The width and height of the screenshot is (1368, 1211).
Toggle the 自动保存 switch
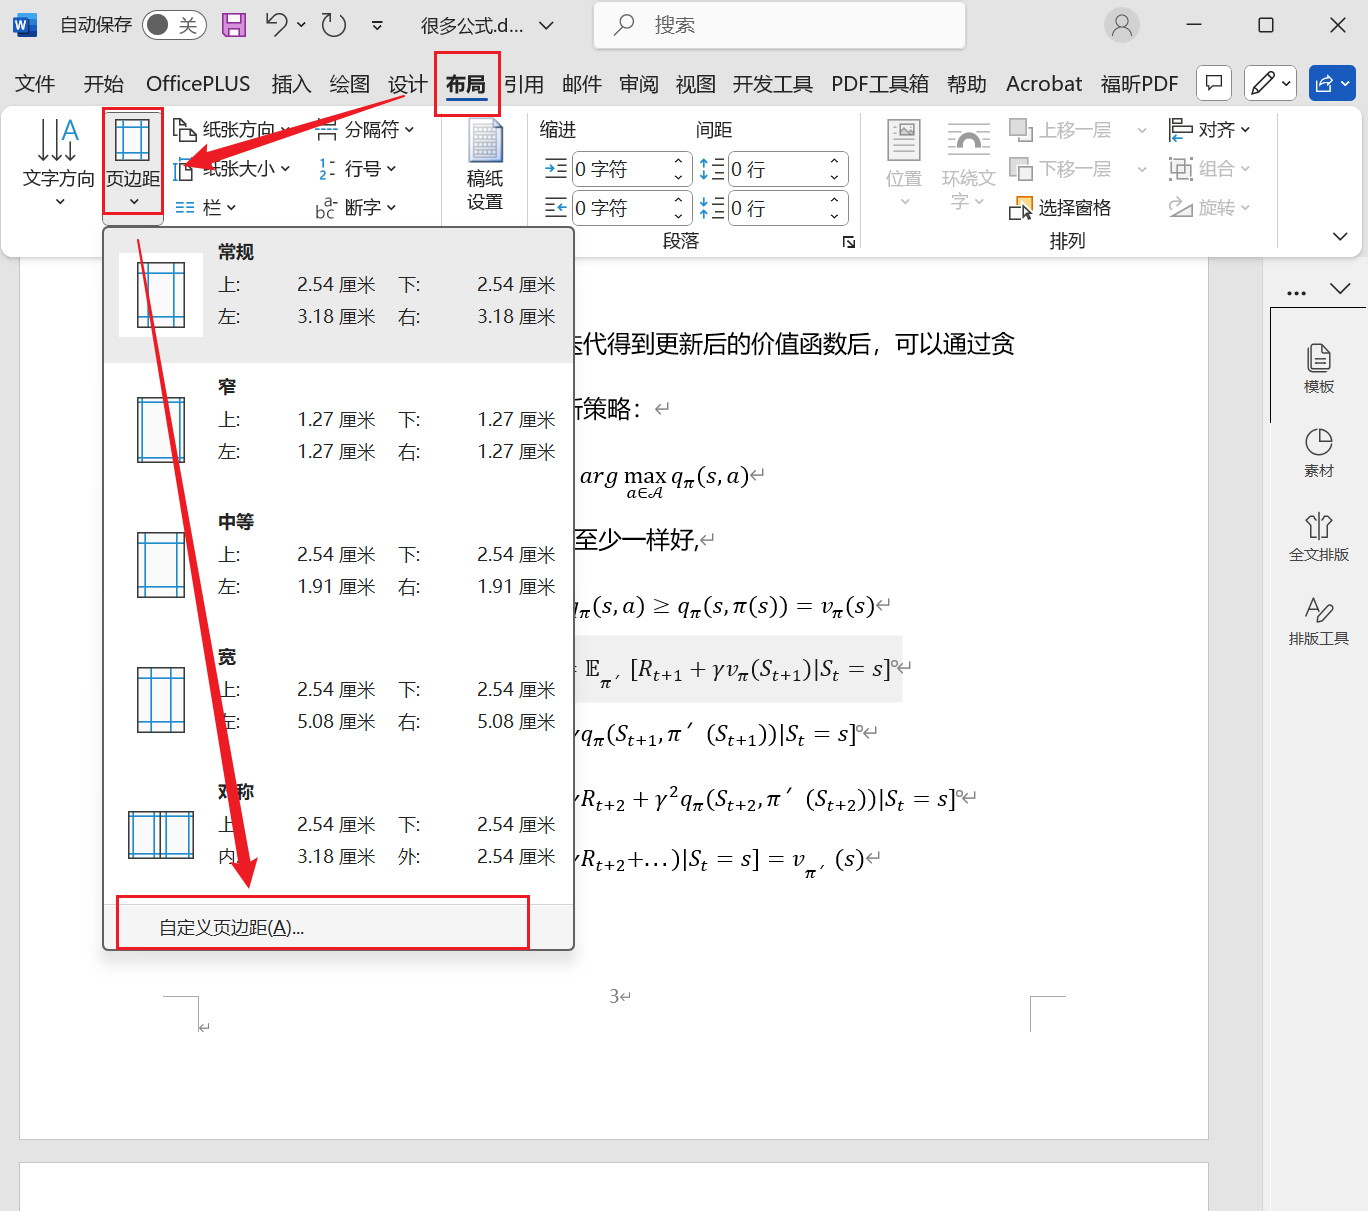[x=174, y=25]
